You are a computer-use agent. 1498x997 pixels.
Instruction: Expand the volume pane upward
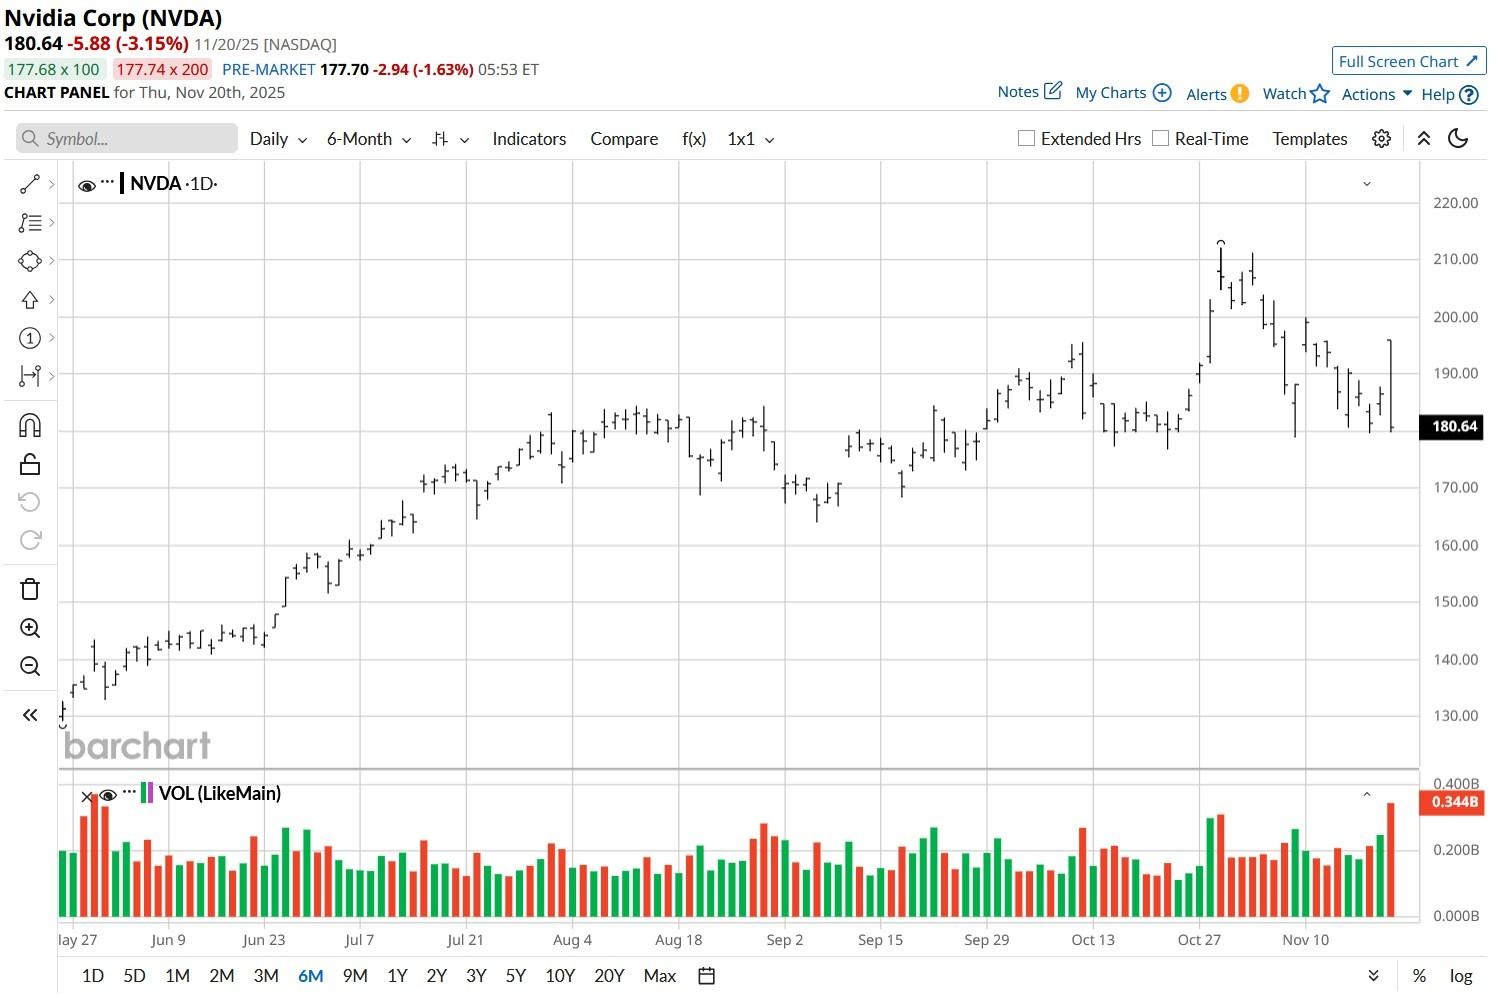point(1367,795)
